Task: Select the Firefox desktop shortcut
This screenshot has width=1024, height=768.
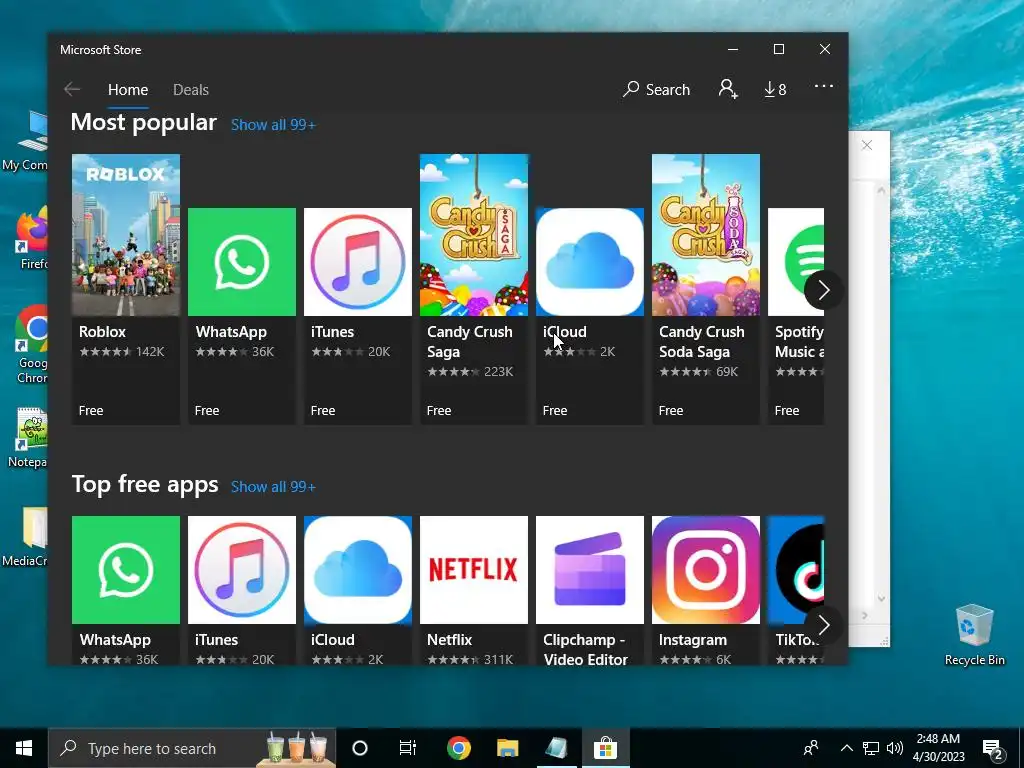Action: (33, 238)
